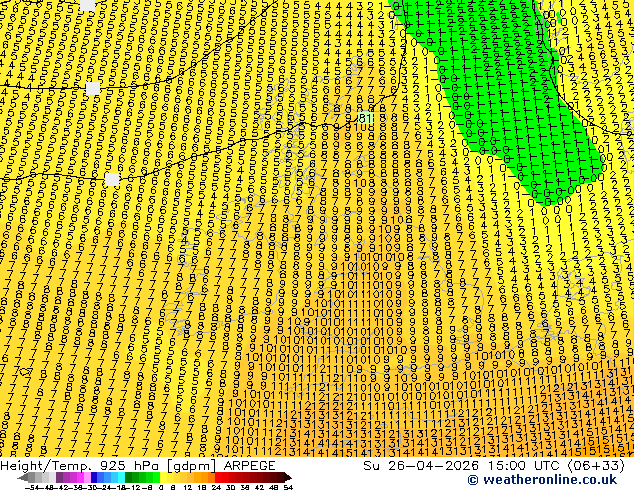
Task: Click the middle white contour label square
Action: (x=93, y=88)
